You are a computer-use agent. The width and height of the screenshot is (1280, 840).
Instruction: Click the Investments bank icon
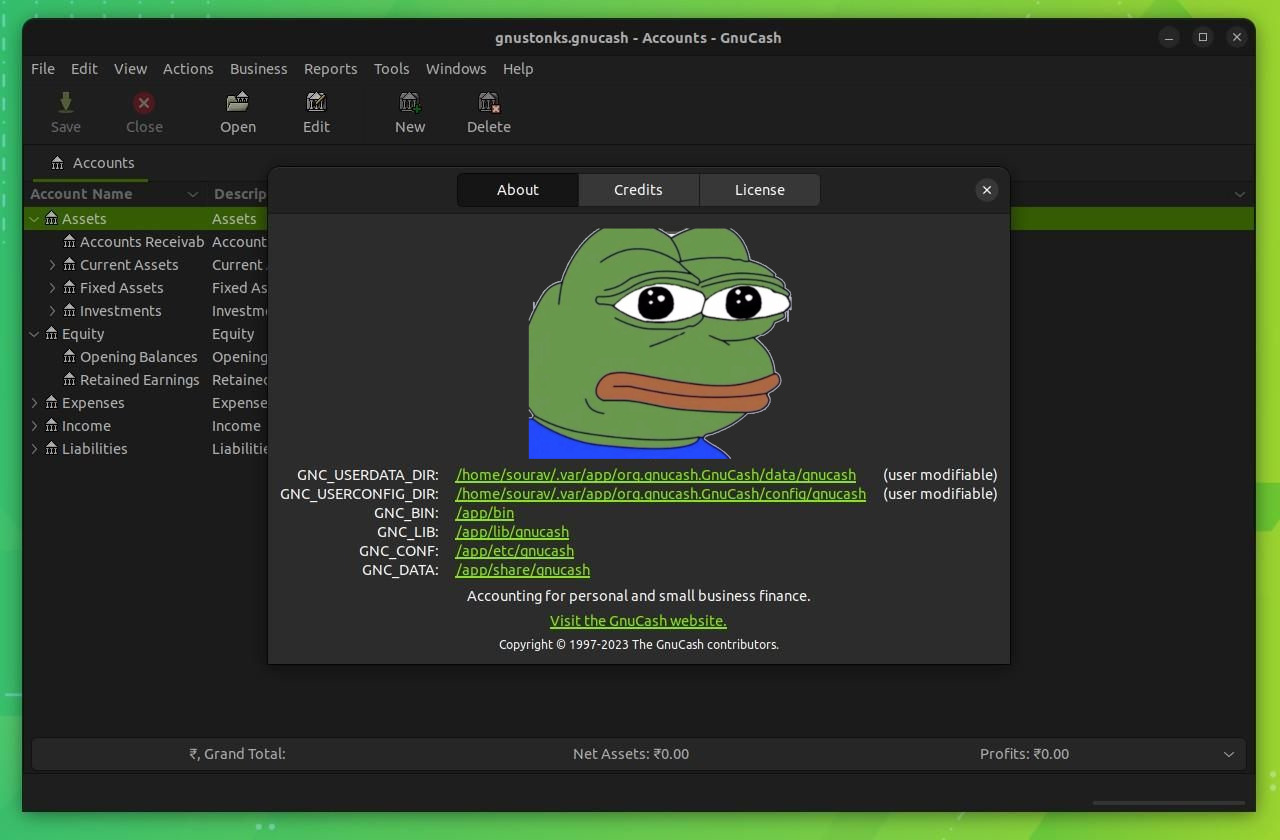(69, 311)
